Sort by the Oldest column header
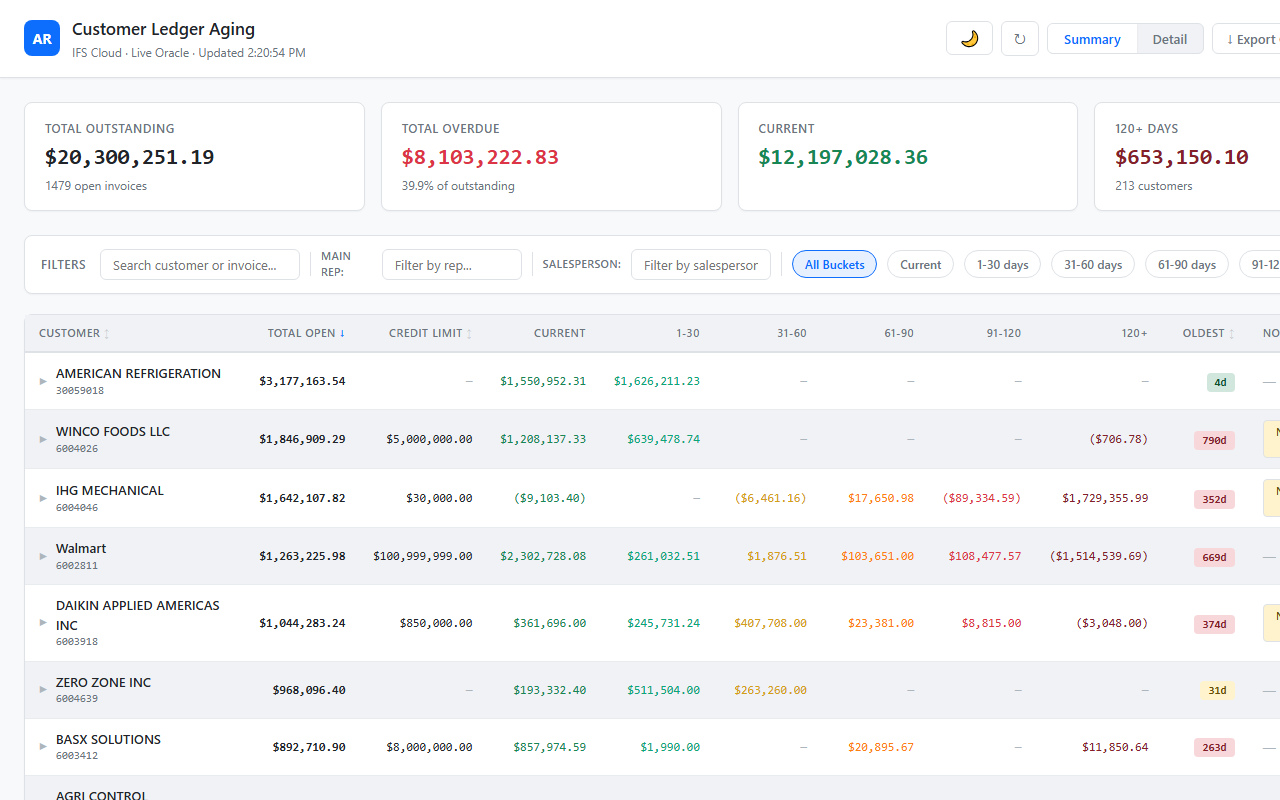The height and width of the screenshot is (800, 1280). click(1209, 333)
